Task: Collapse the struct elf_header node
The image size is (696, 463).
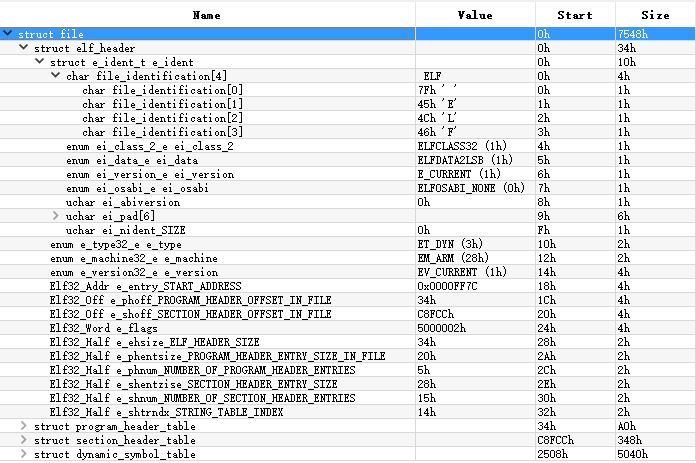Action: coord(24,47)
